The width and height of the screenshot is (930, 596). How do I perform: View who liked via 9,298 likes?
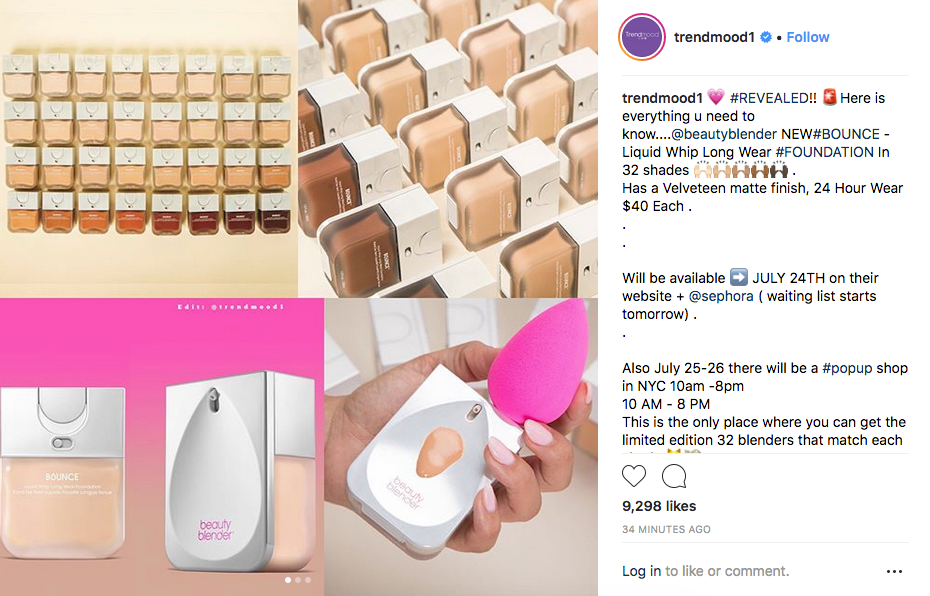[659, 506]
